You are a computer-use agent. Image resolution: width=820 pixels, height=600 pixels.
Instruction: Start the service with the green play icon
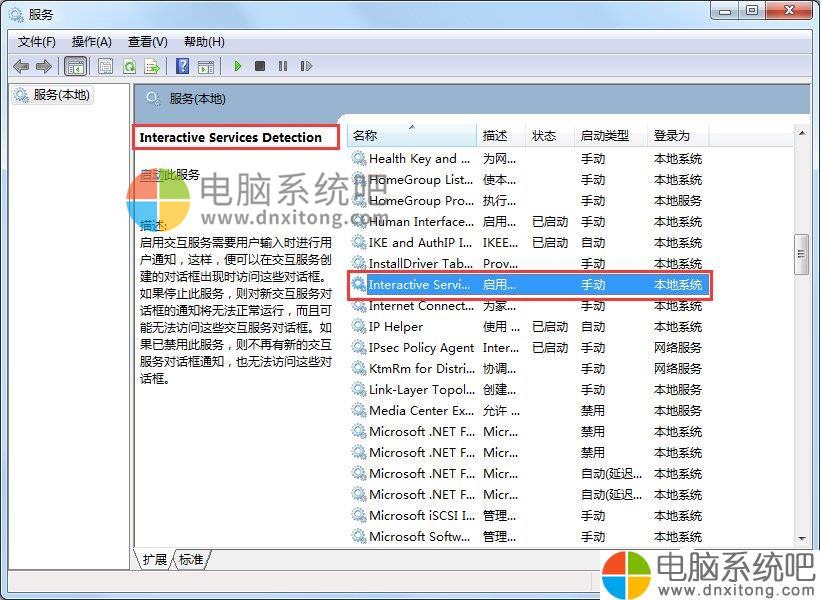click(237, 66)
